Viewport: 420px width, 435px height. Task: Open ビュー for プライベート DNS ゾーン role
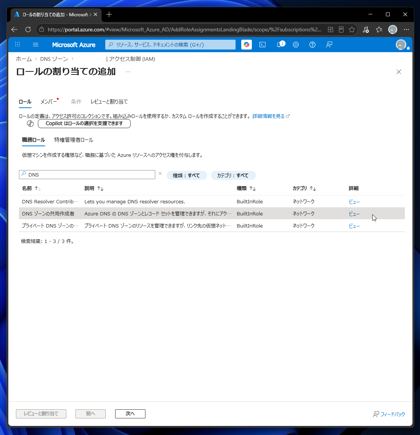click(x=354, y=226)
